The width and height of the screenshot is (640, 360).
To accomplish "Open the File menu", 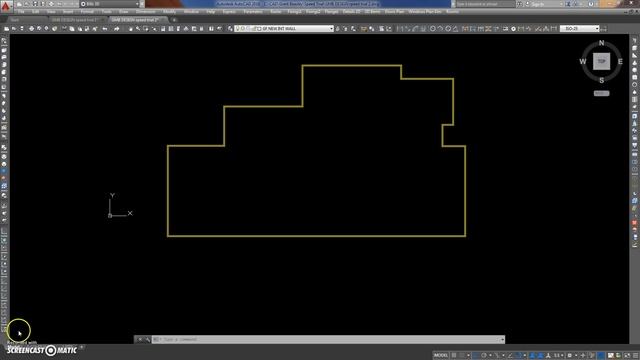I will (21, 12).
